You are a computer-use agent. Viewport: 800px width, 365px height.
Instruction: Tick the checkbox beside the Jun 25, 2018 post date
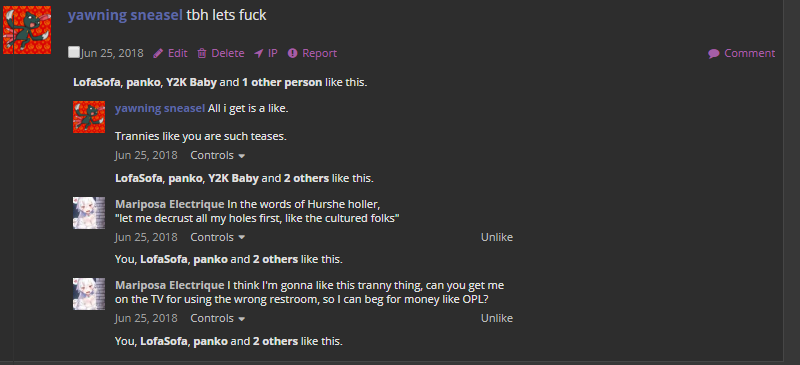(74, 52)
